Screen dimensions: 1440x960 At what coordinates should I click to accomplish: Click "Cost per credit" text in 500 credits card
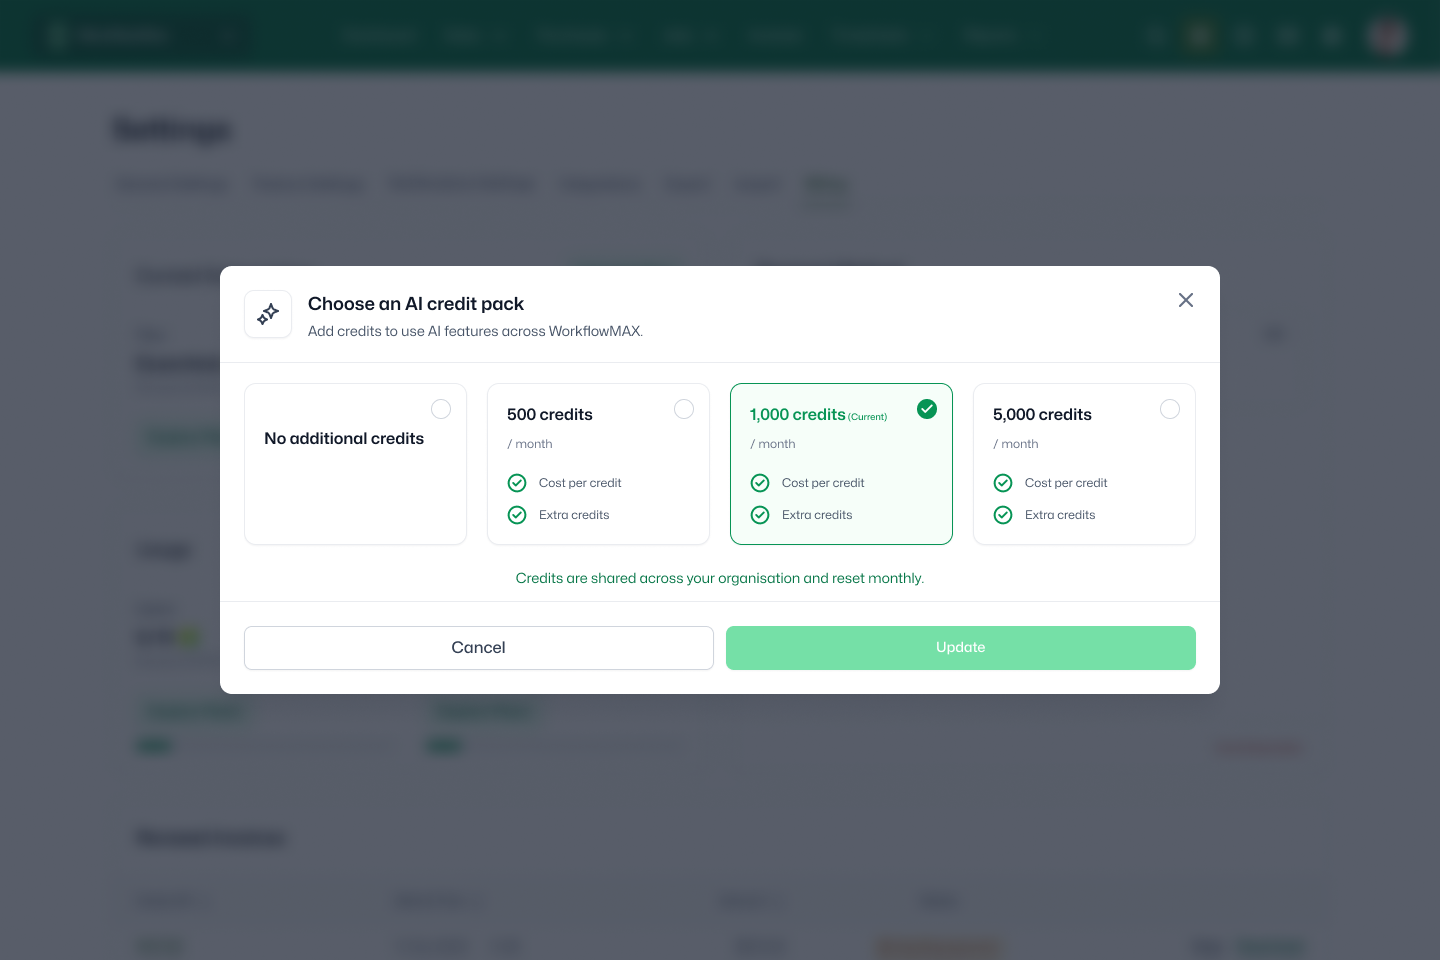pos(580,483)
